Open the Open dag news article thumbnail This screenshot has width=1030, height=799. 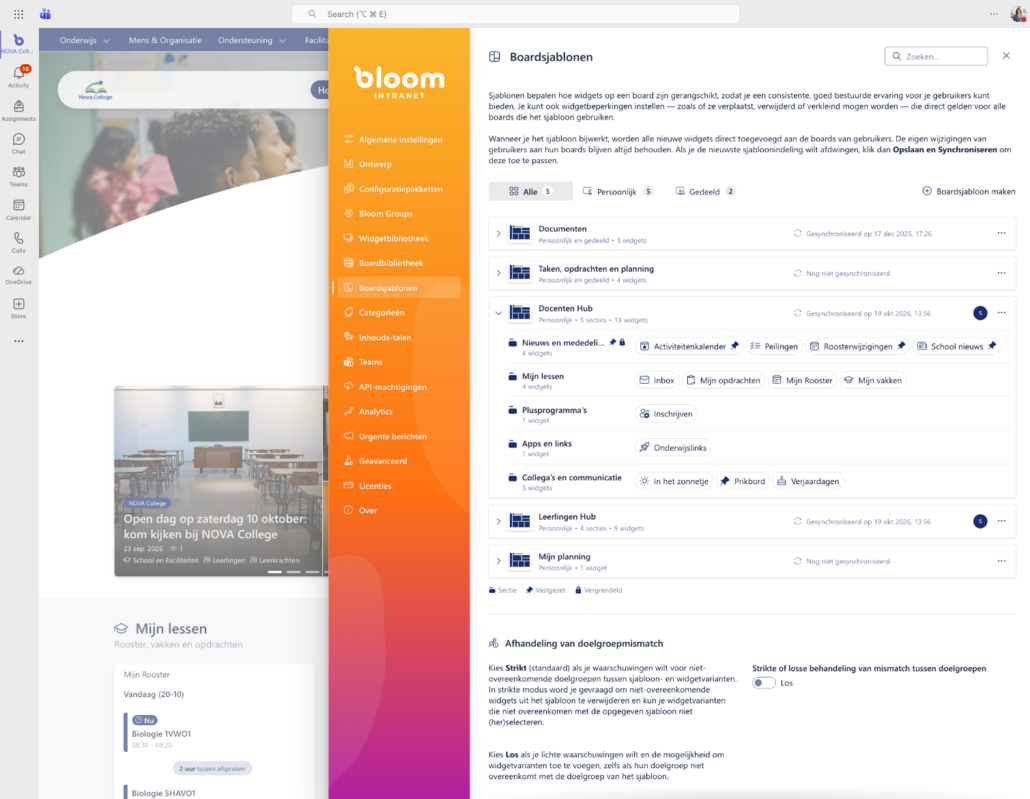[x=218, y=481]
